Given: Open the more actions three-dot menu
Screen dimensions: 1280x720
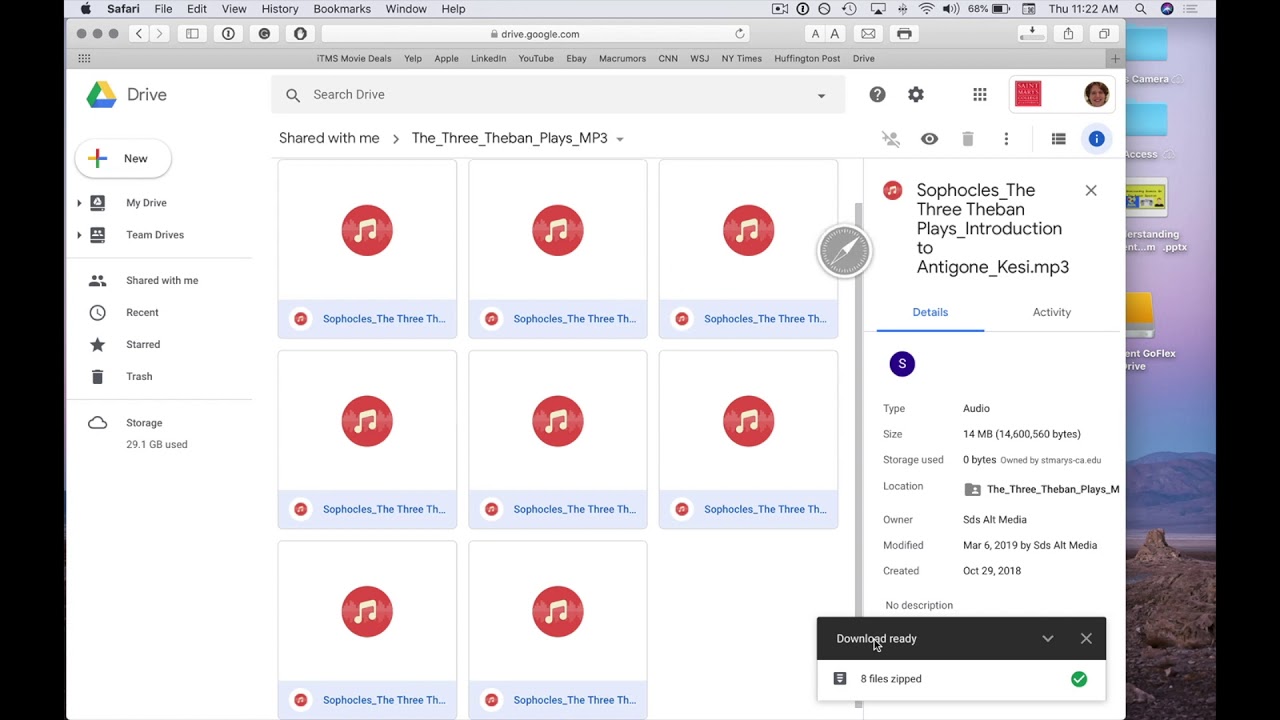Looking at the screenshot, I should (1006, 139).
